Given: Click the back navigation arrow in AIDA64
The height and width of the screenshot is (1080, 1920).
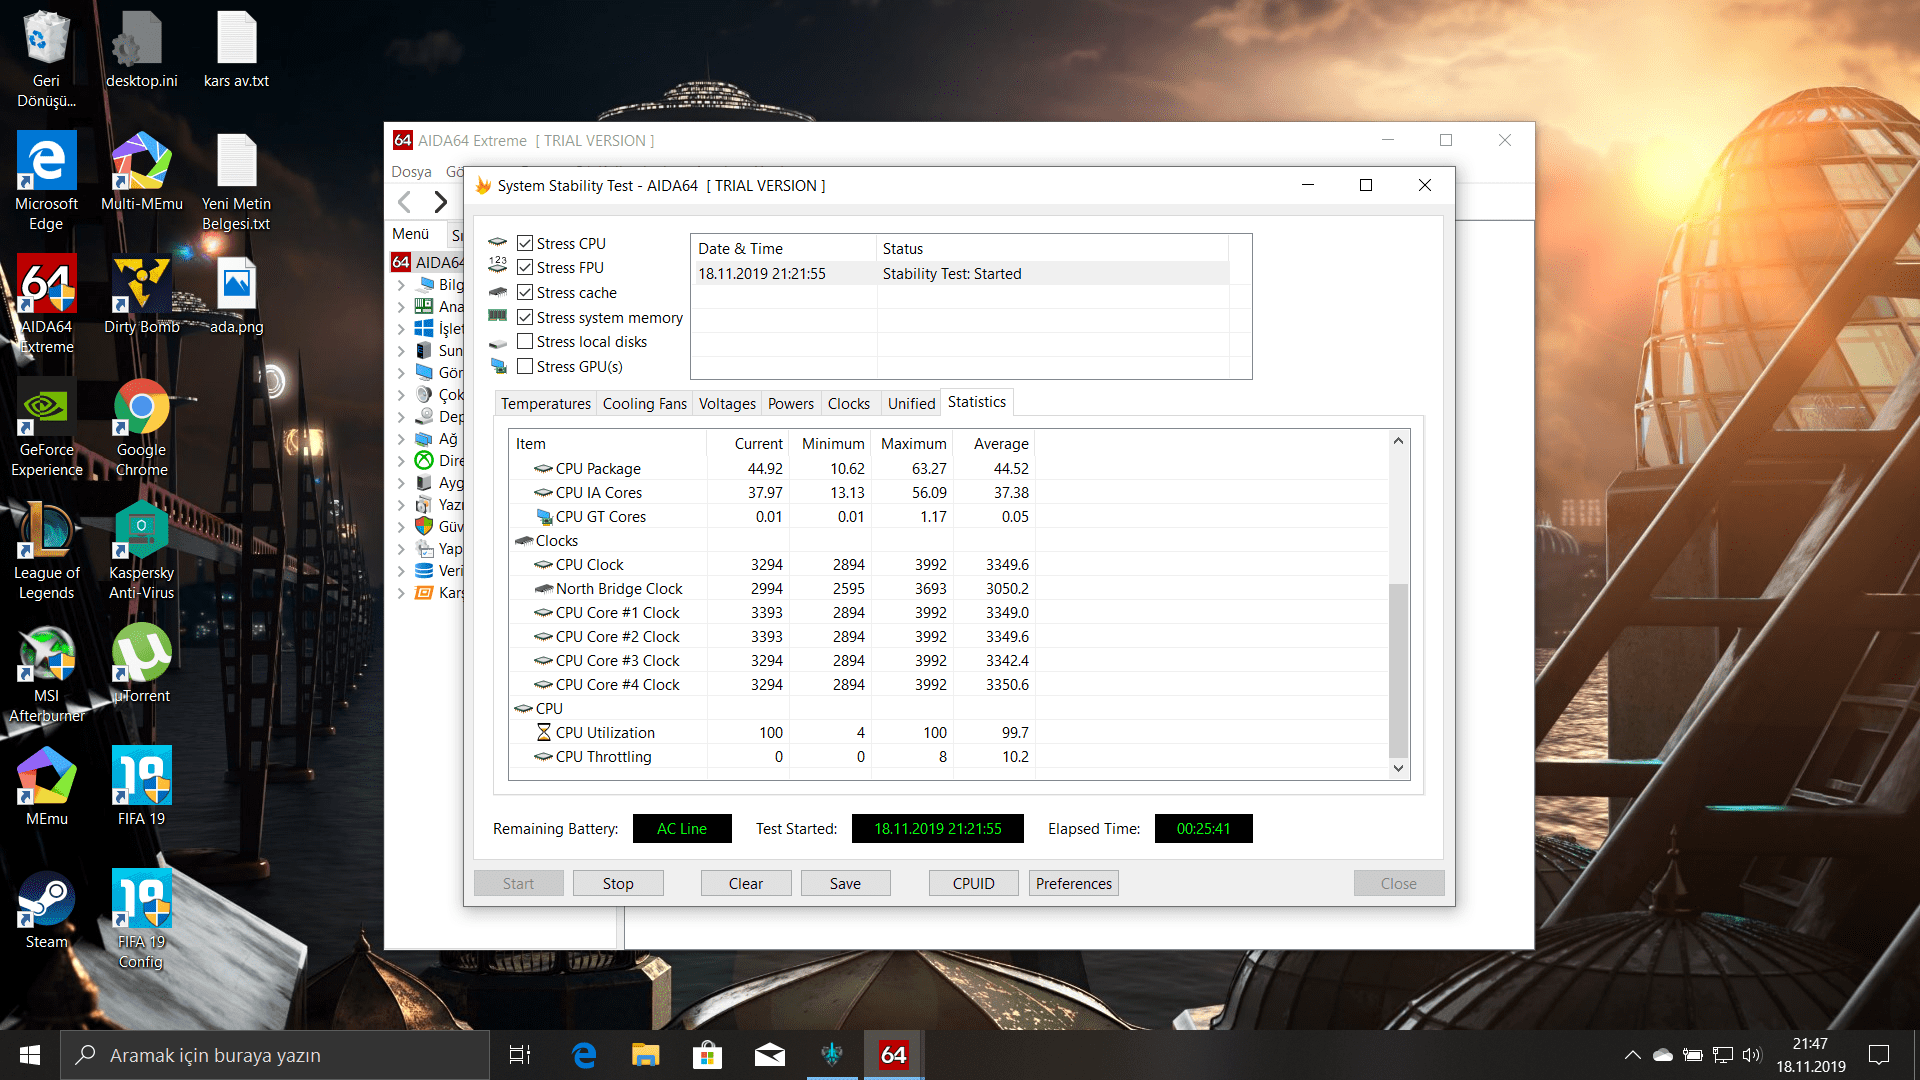Looking at the screenshot, I should (404, 202).
